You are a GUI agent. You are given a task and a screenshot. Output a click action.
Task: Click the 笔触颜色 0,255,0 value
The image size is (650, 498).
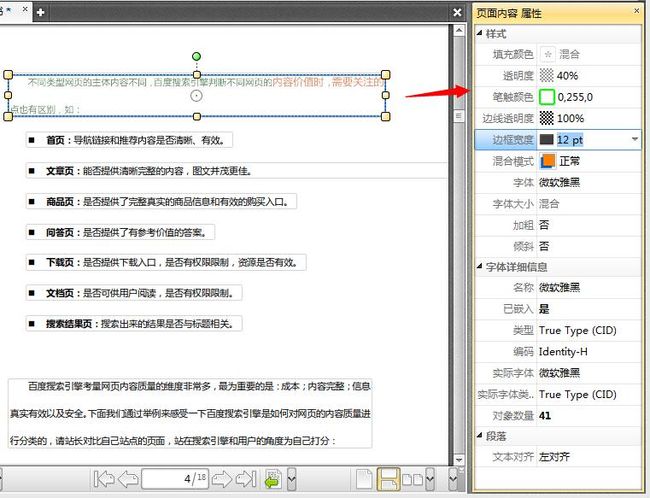[575, 97]
